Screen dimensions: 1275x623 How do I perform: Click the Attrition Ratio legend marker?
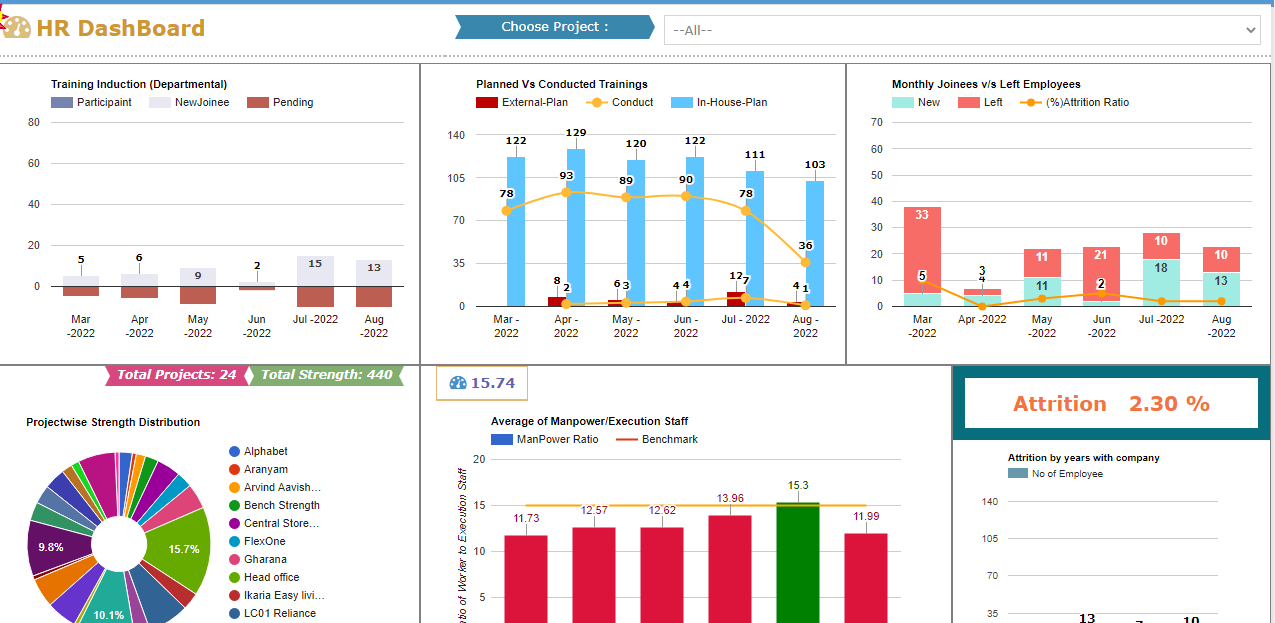tap(1030, 103)
